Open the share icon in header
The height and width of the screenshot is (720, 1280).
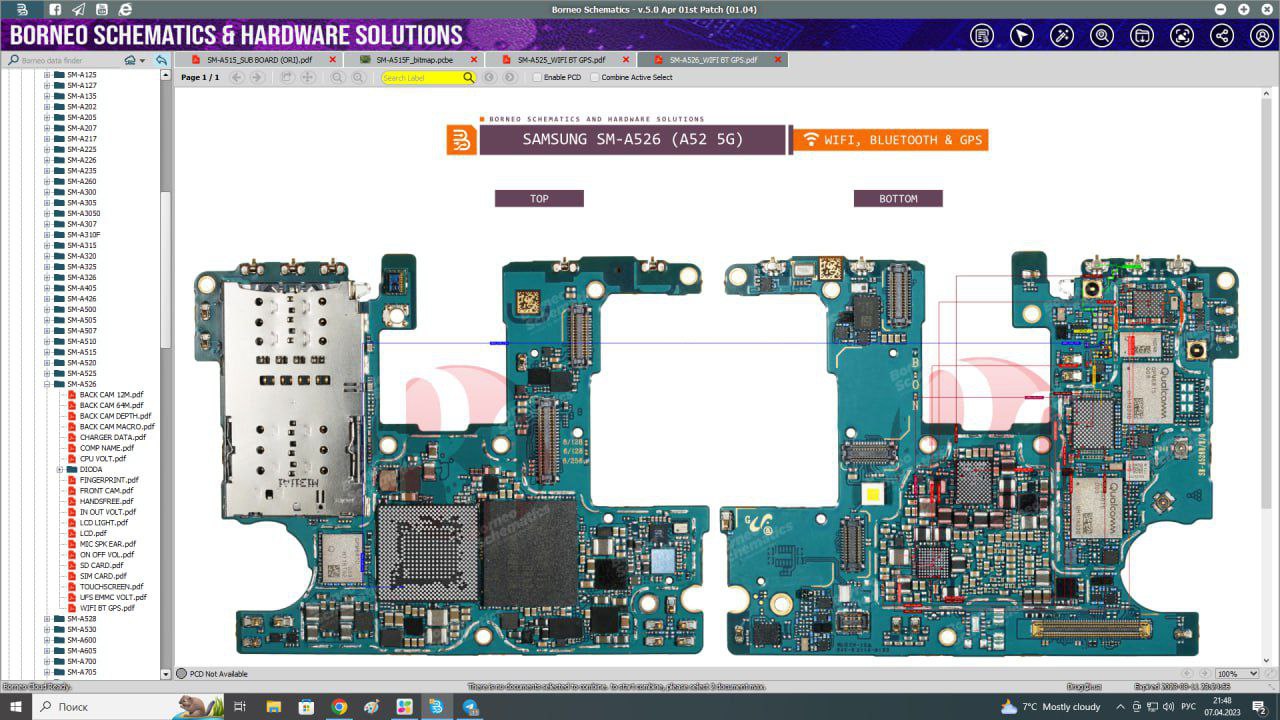pyautogui.click(x=1222, y=36)
